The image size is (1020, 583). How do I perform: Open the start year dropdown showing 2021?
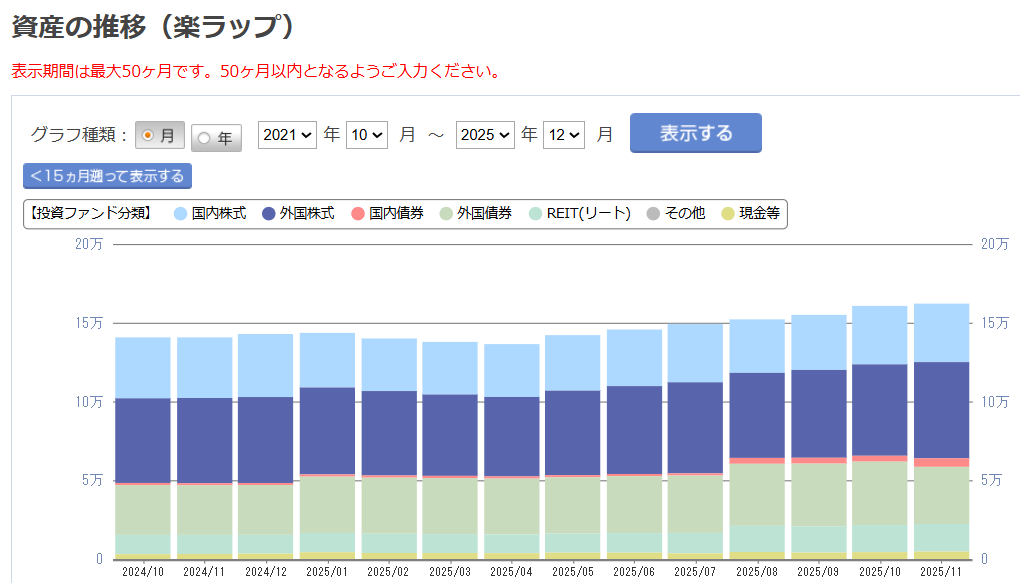[287, 134]
